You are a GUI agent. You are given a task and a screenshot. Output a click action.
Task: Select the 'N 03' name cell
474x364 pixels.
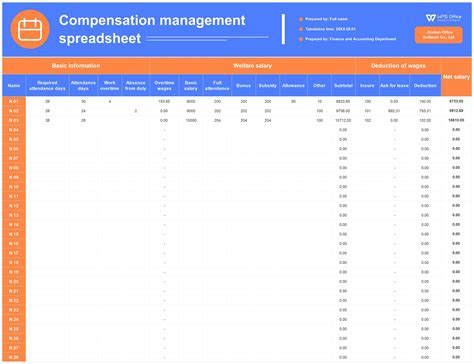[14, 120]
